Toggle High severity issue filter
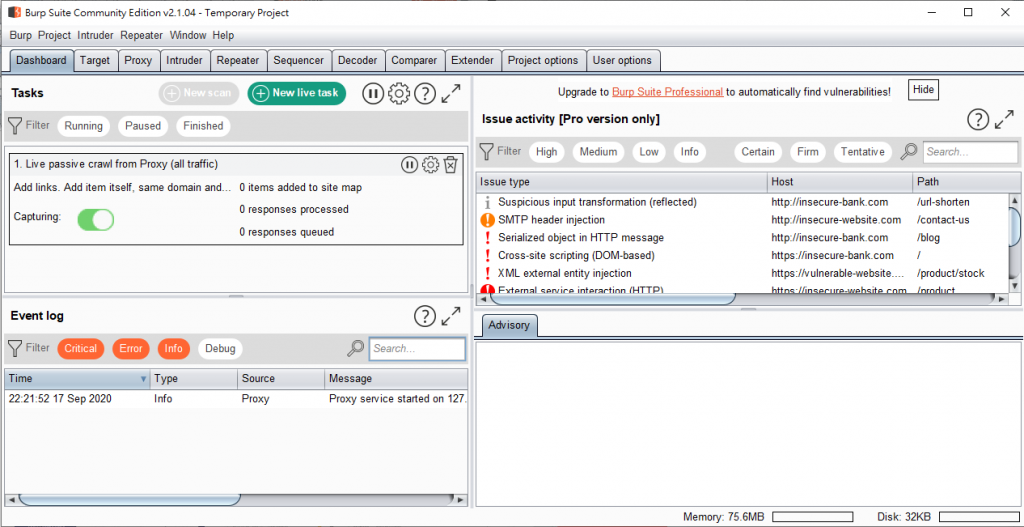 point(547,152)
